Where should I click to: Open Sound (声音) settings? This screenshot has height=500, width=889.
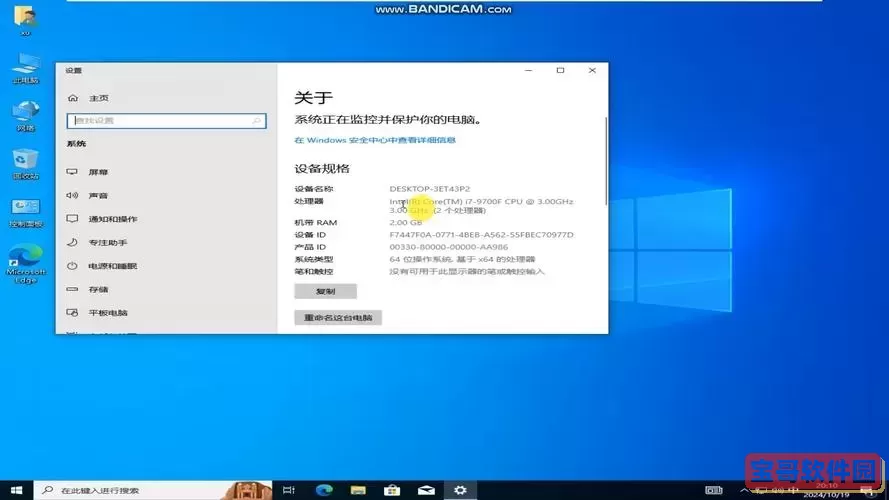click(98, 196)
